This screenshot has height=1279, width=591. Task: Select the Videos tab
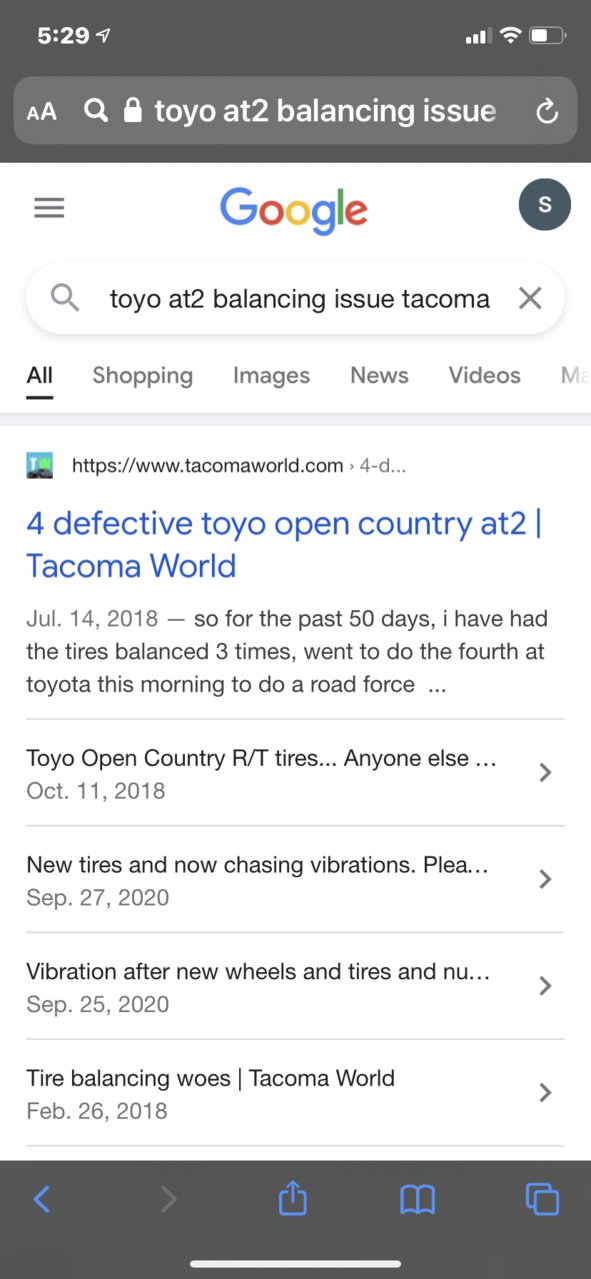click(484, 375)
